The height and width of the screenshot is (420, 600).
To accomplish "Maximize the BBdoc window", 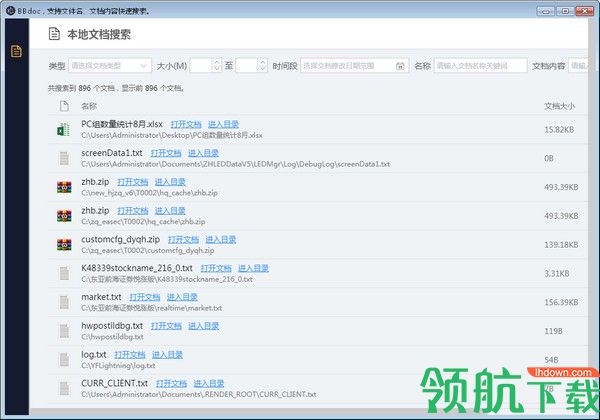I will pyautogui.click(x=565, y=11).
